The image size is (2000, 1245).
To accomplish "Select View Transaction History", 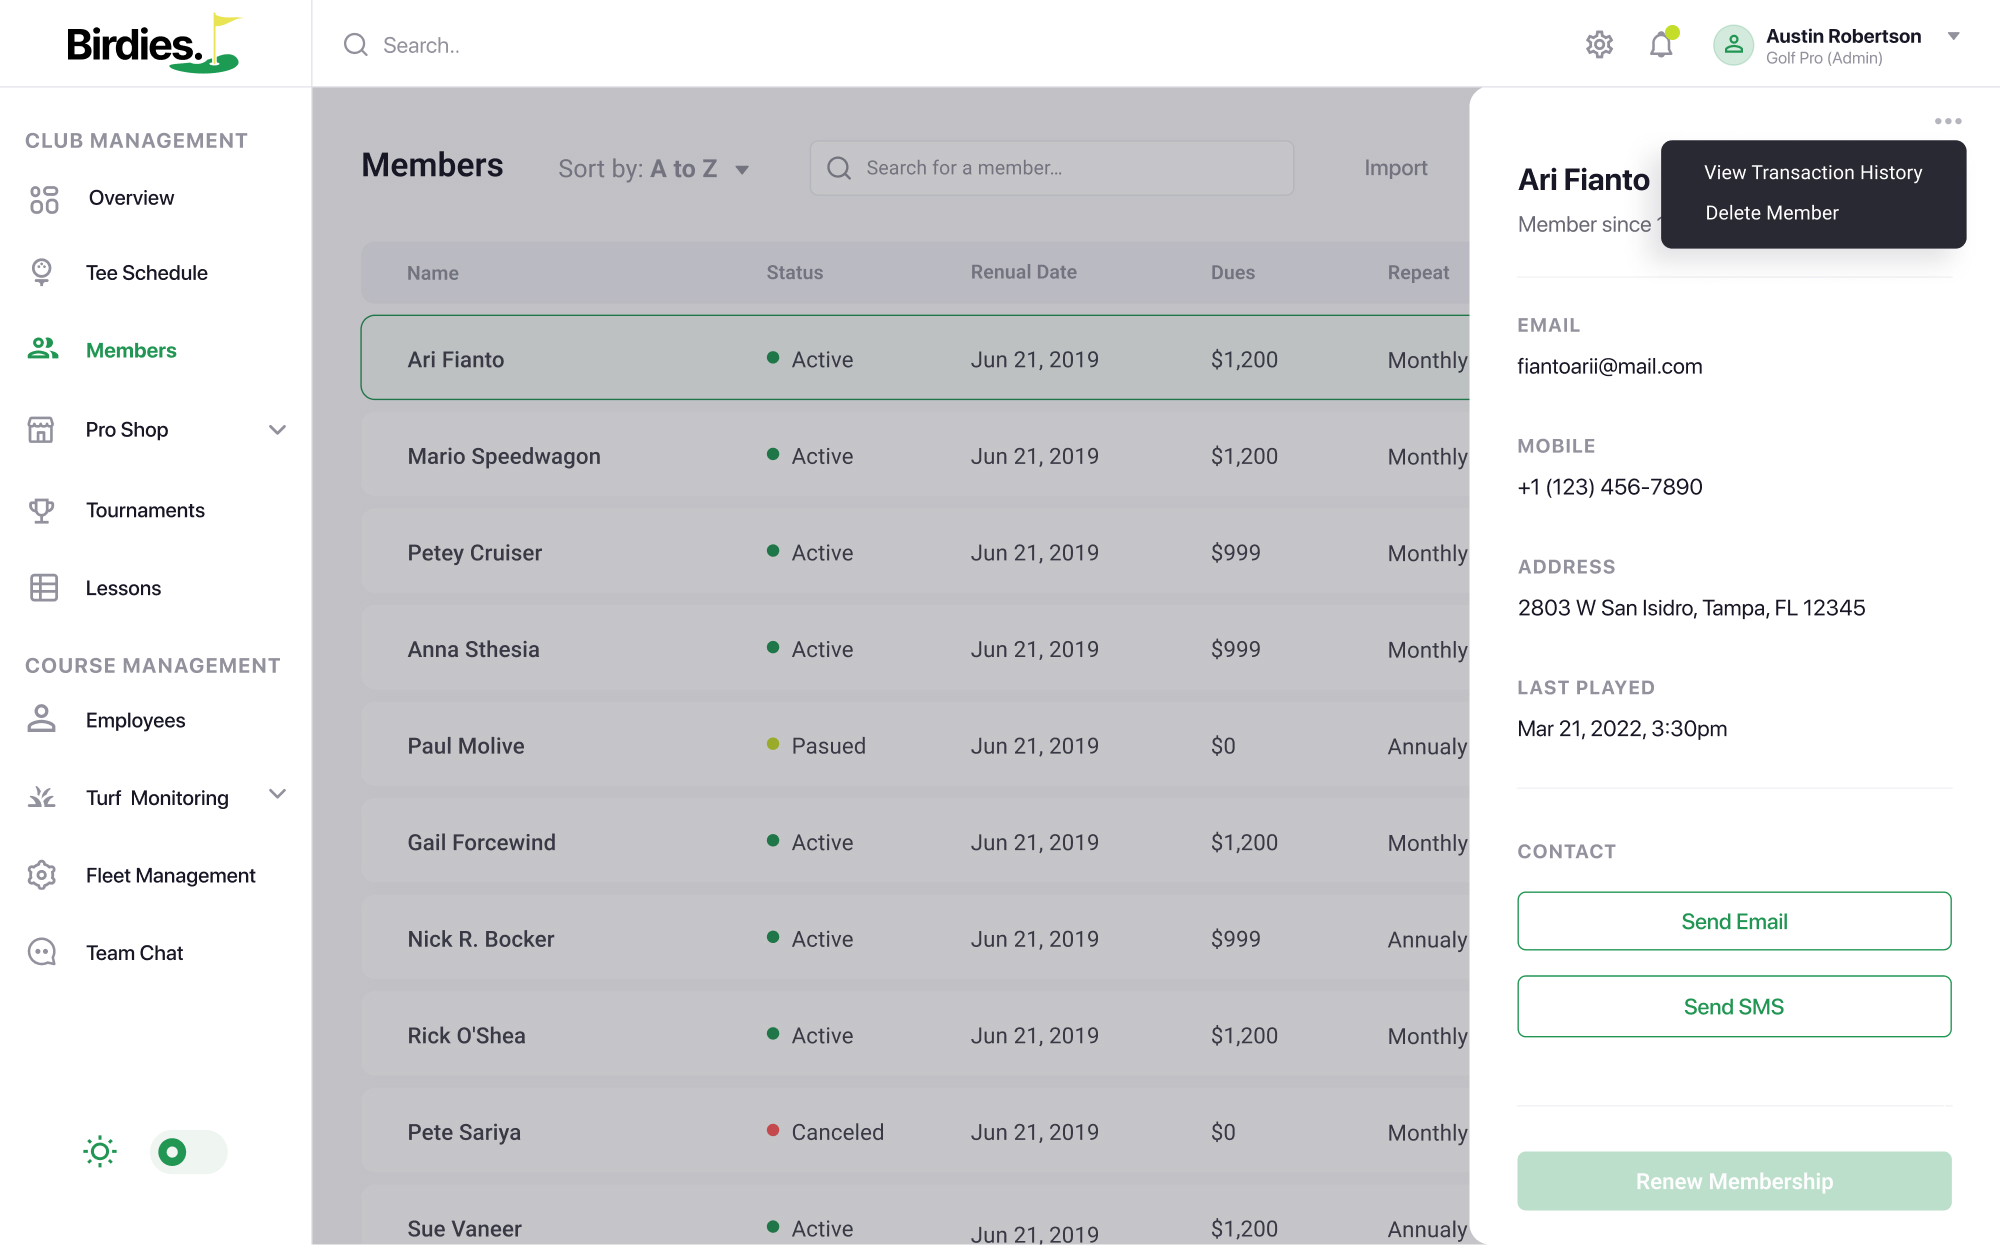I will pyautogui.click(x=1813, y=172).
